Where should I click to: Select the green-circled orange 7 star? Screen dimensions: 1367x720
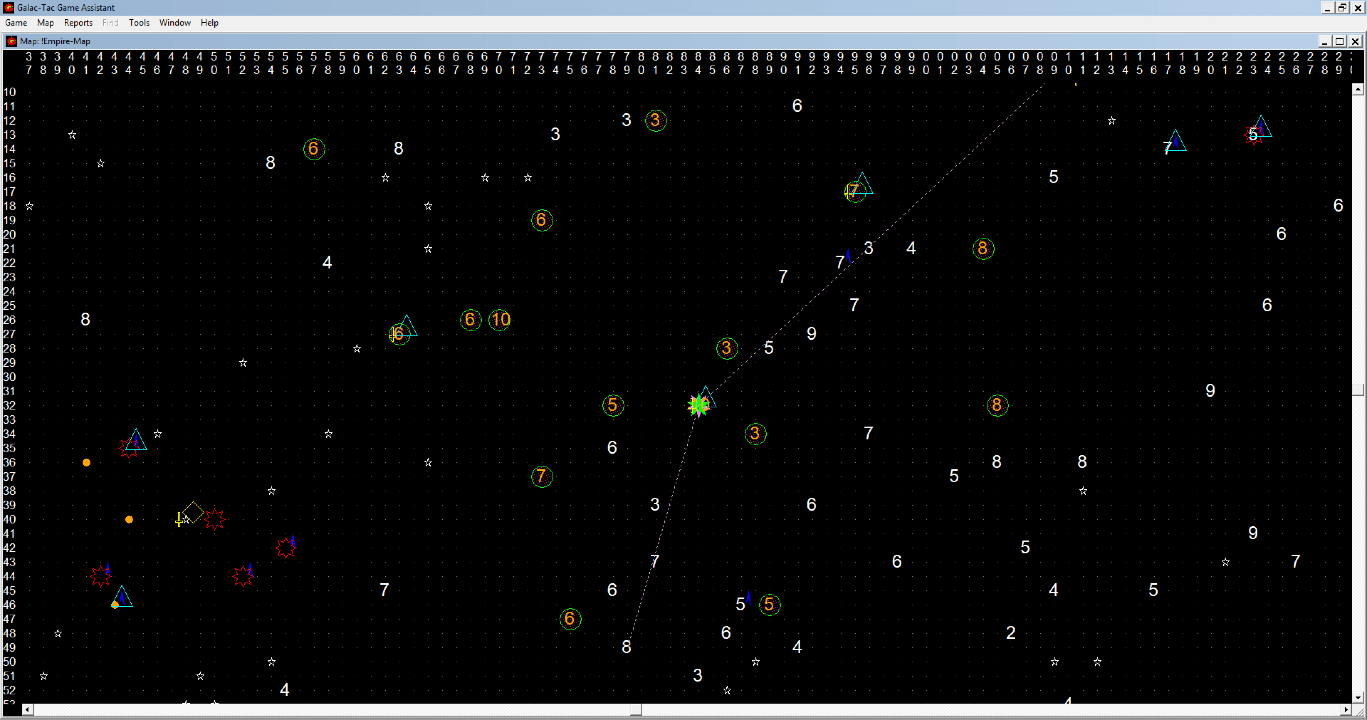click(x=541, y=476)
